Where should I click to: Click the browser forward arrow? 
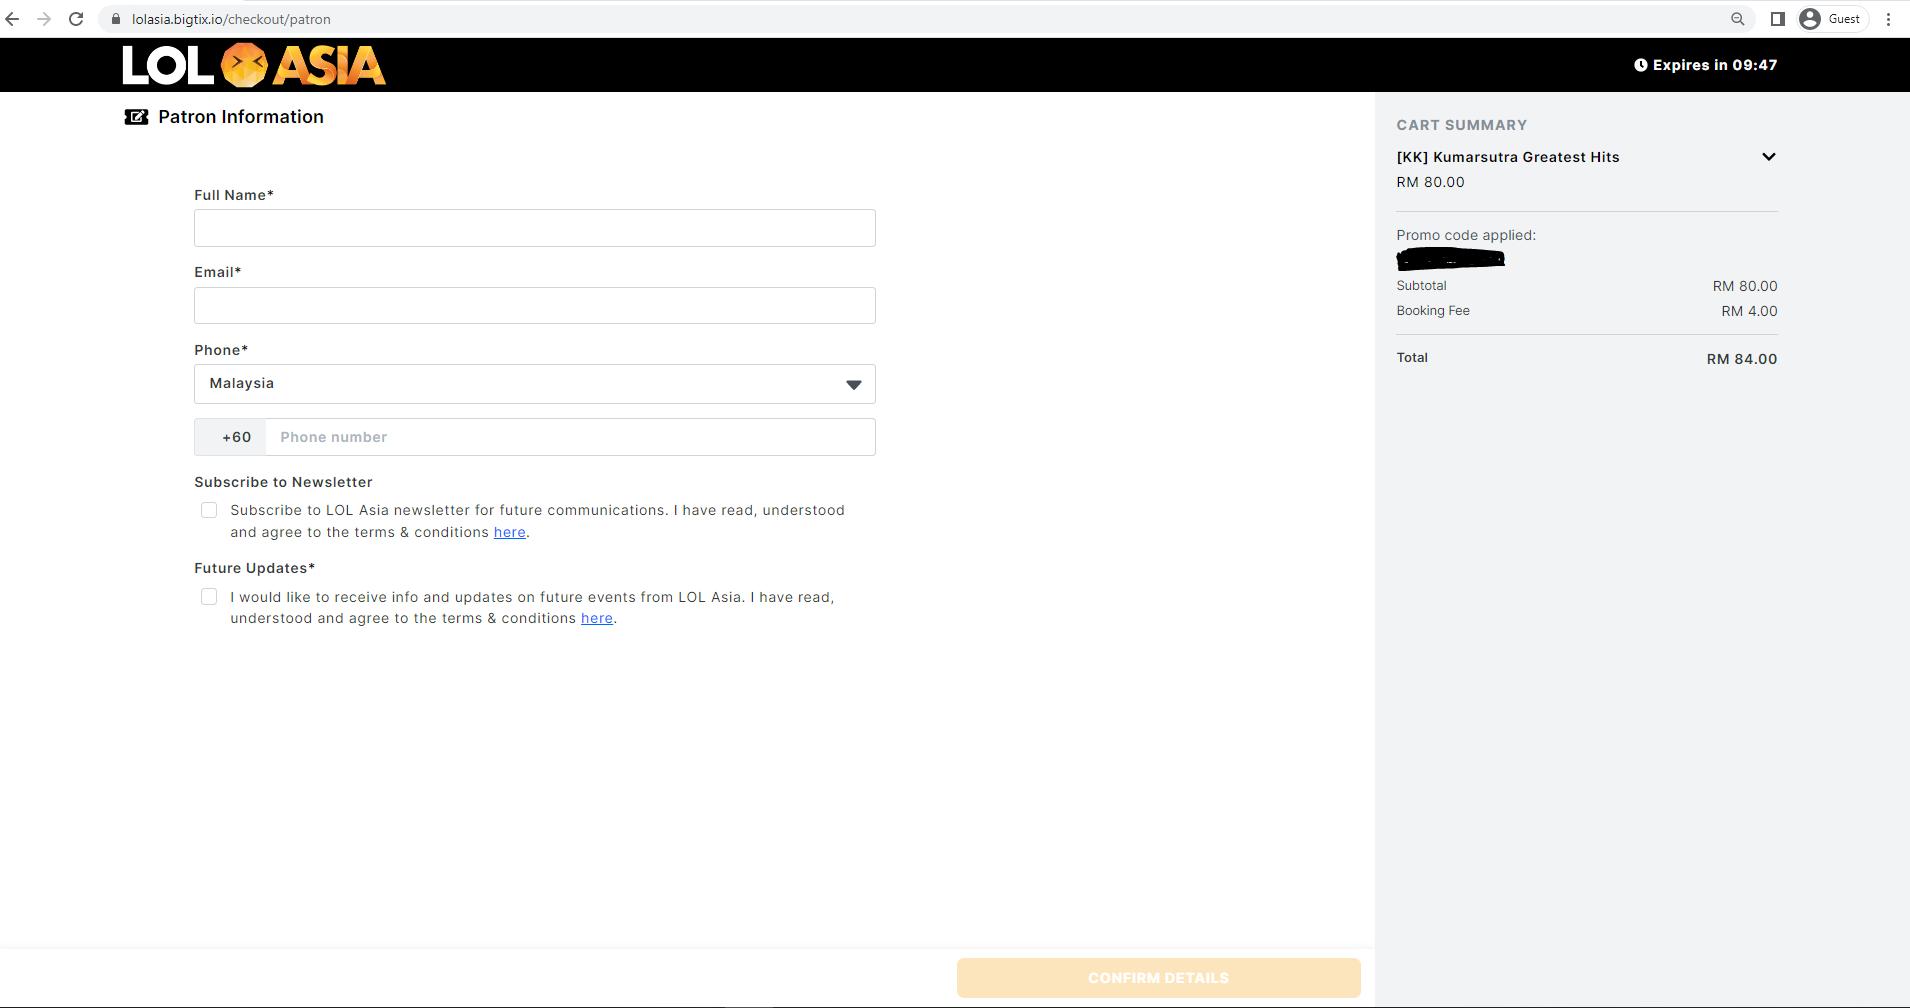tap(44, 19)
